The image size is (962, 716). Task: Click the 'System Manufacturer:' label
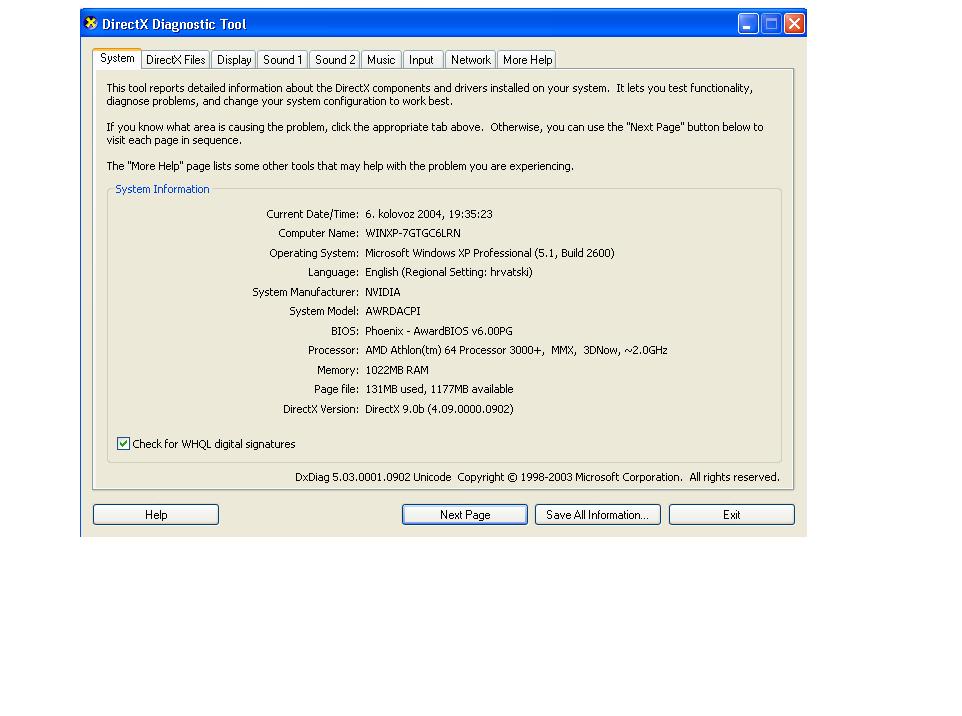306,292
